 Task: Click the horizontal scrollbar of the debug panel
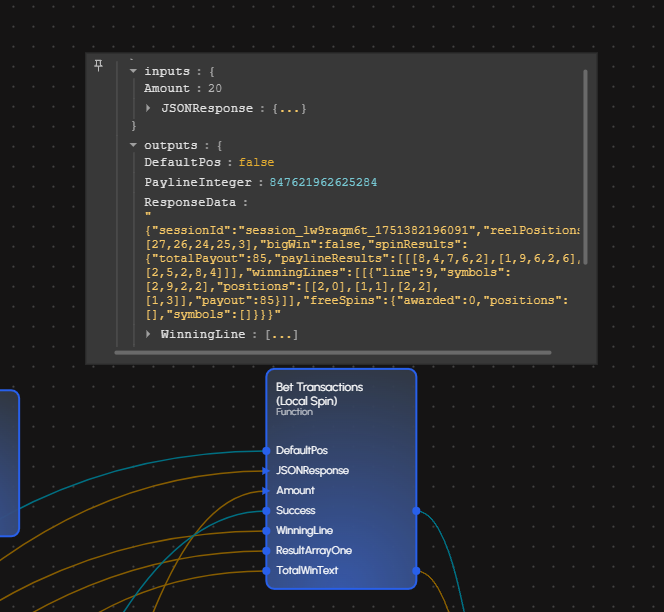pyautogui.click(x=333, y=352)
